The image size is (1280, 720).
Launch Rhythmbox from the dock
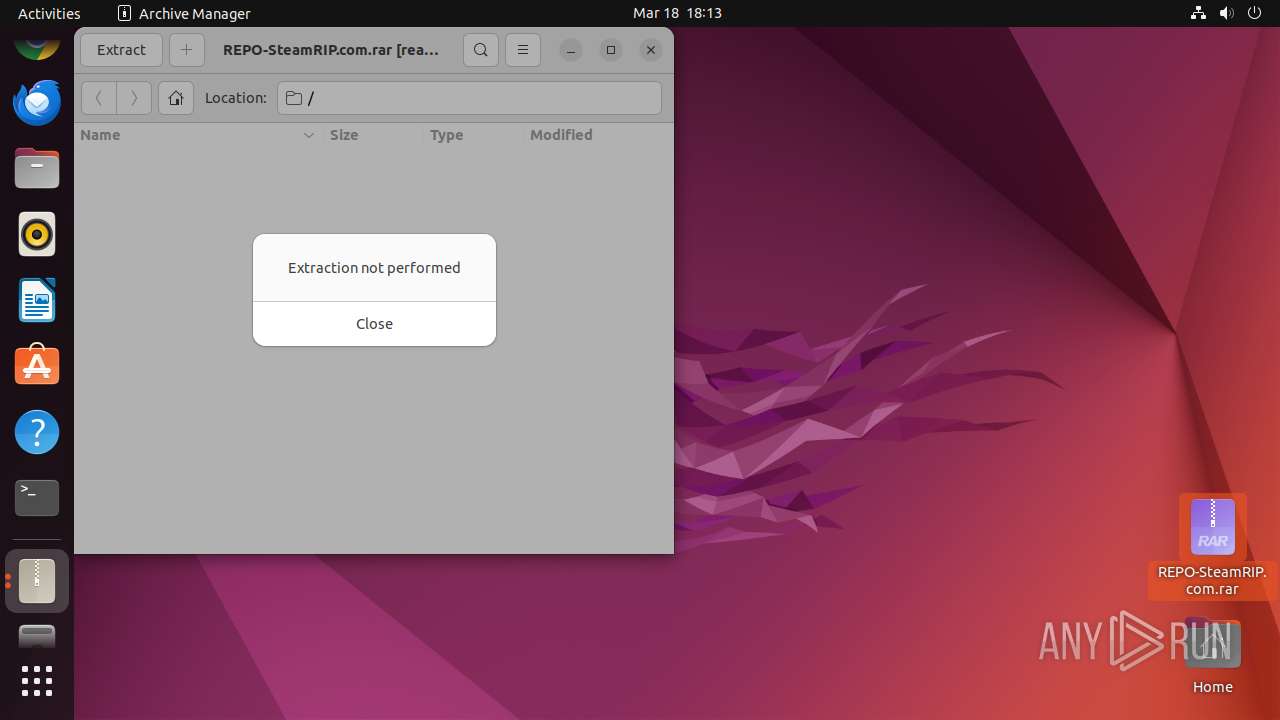pos(37,234)
